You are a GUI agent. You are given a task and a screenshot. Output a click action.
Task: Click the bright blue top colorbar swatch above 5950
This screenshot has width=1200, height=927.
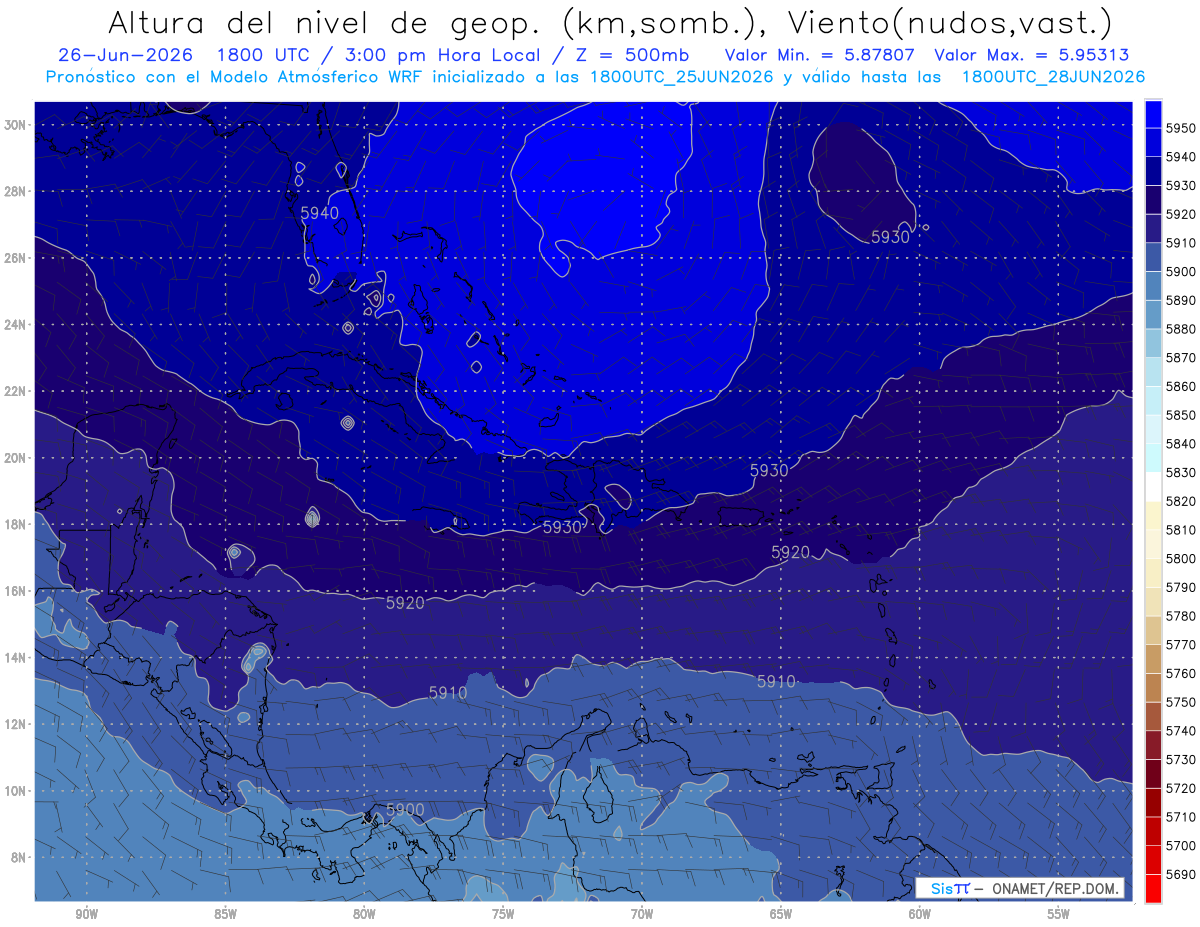[x=1153, y=114]
